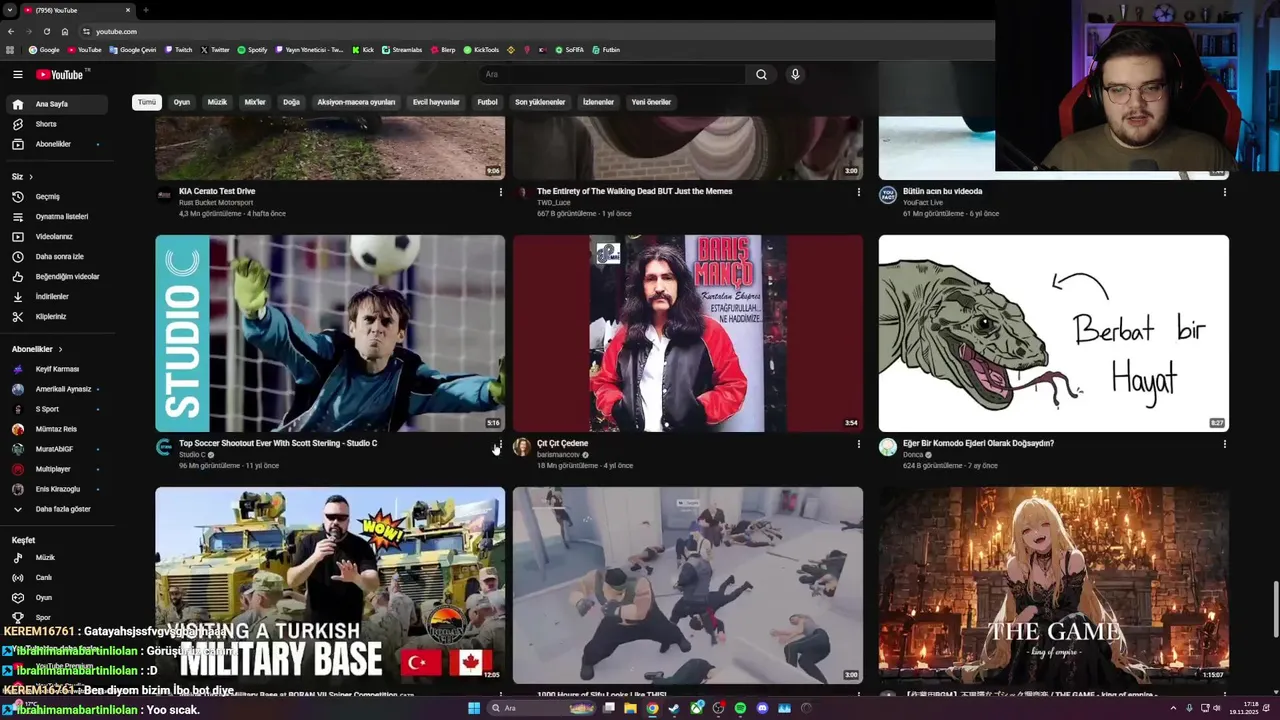Expand Daha fazla göster subscriptions
The height and width of the screenshot is (720, 1280).
coord(57,509)
